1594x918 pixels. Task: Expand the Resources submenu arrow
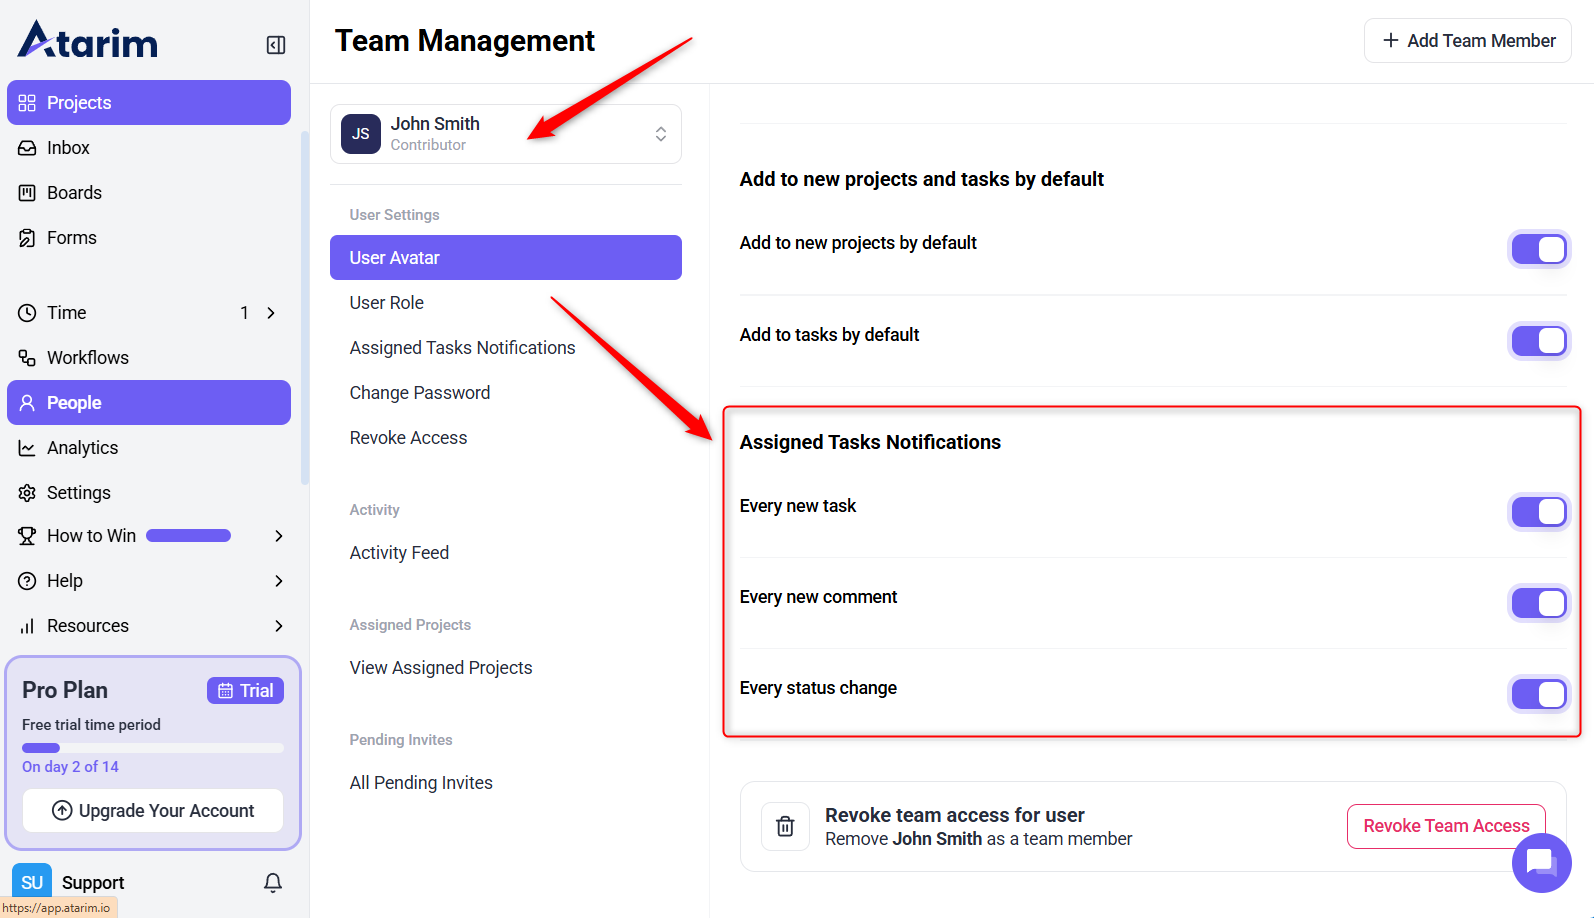coord(279,626)
